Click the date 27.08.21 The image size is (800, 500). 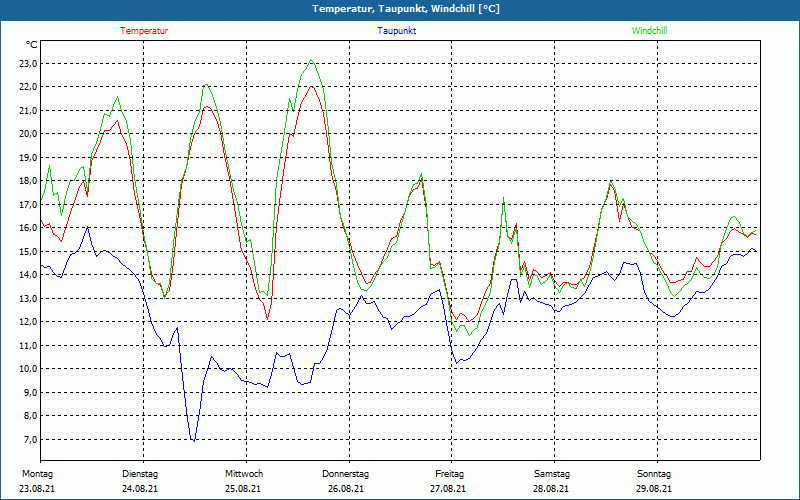point(448,489)
